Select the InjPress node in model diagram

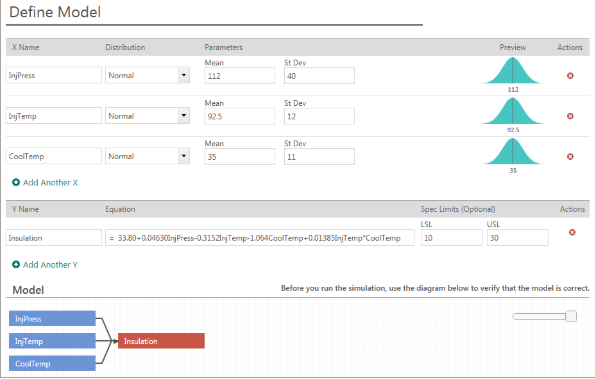(x=52, y=319)
